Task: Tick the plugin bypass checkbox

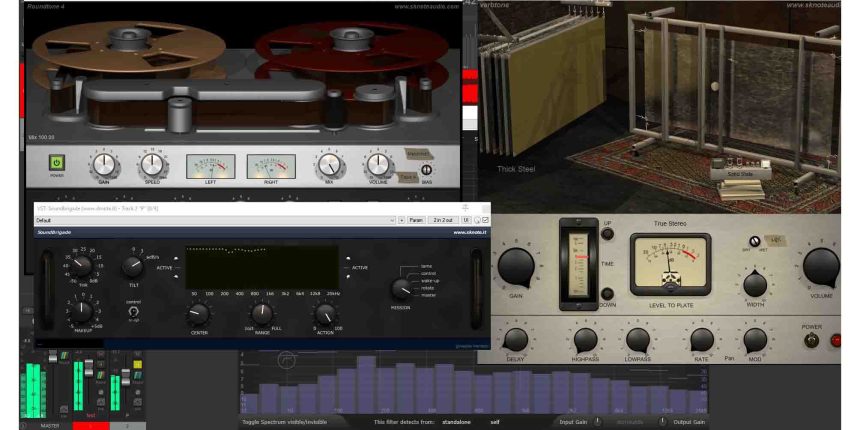Action: [x=485, y=219]
